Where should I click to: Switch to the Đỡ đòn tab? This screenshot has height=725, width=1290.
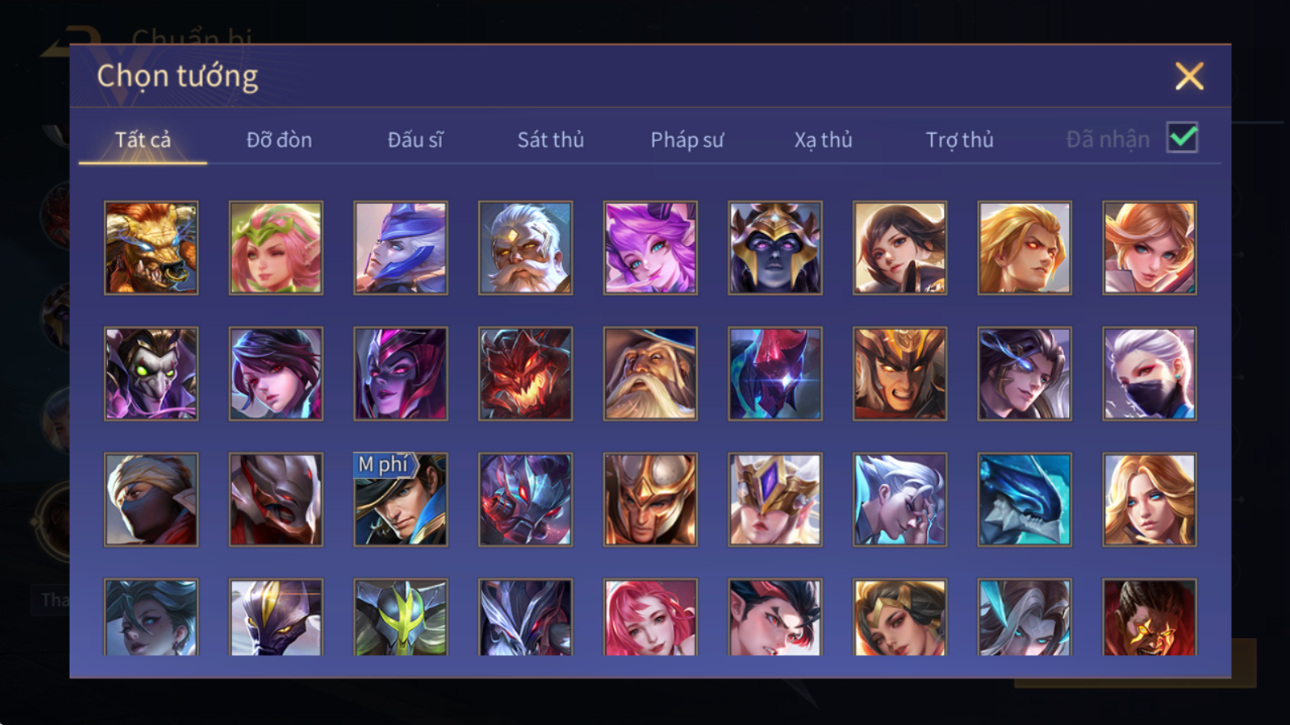(279, 140)
